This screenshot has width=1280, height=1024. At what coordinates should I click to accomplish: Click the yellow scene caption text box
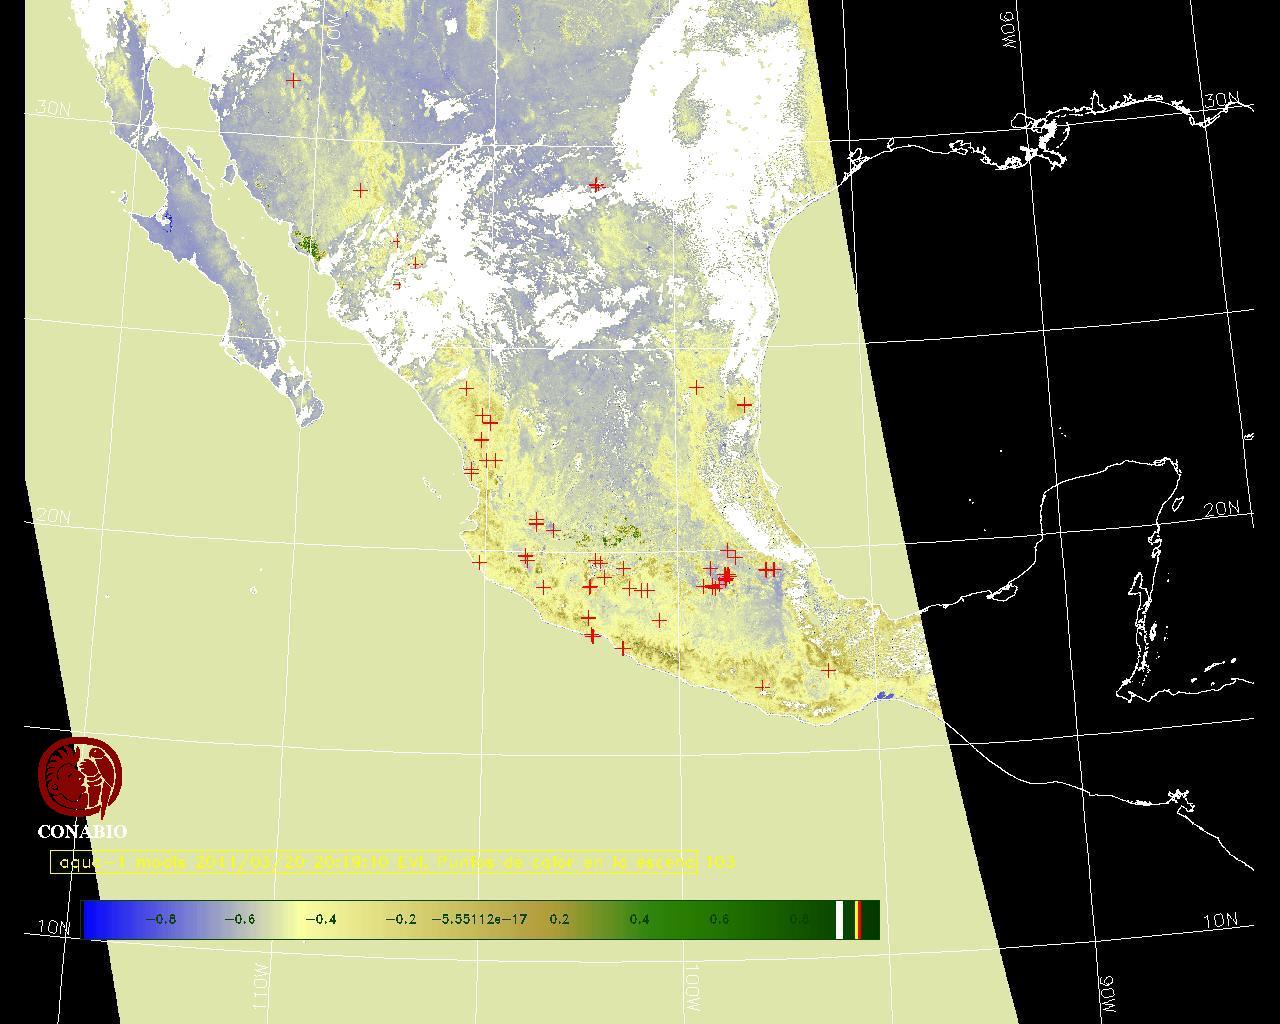pyautogui.click(x=374, y=862)
